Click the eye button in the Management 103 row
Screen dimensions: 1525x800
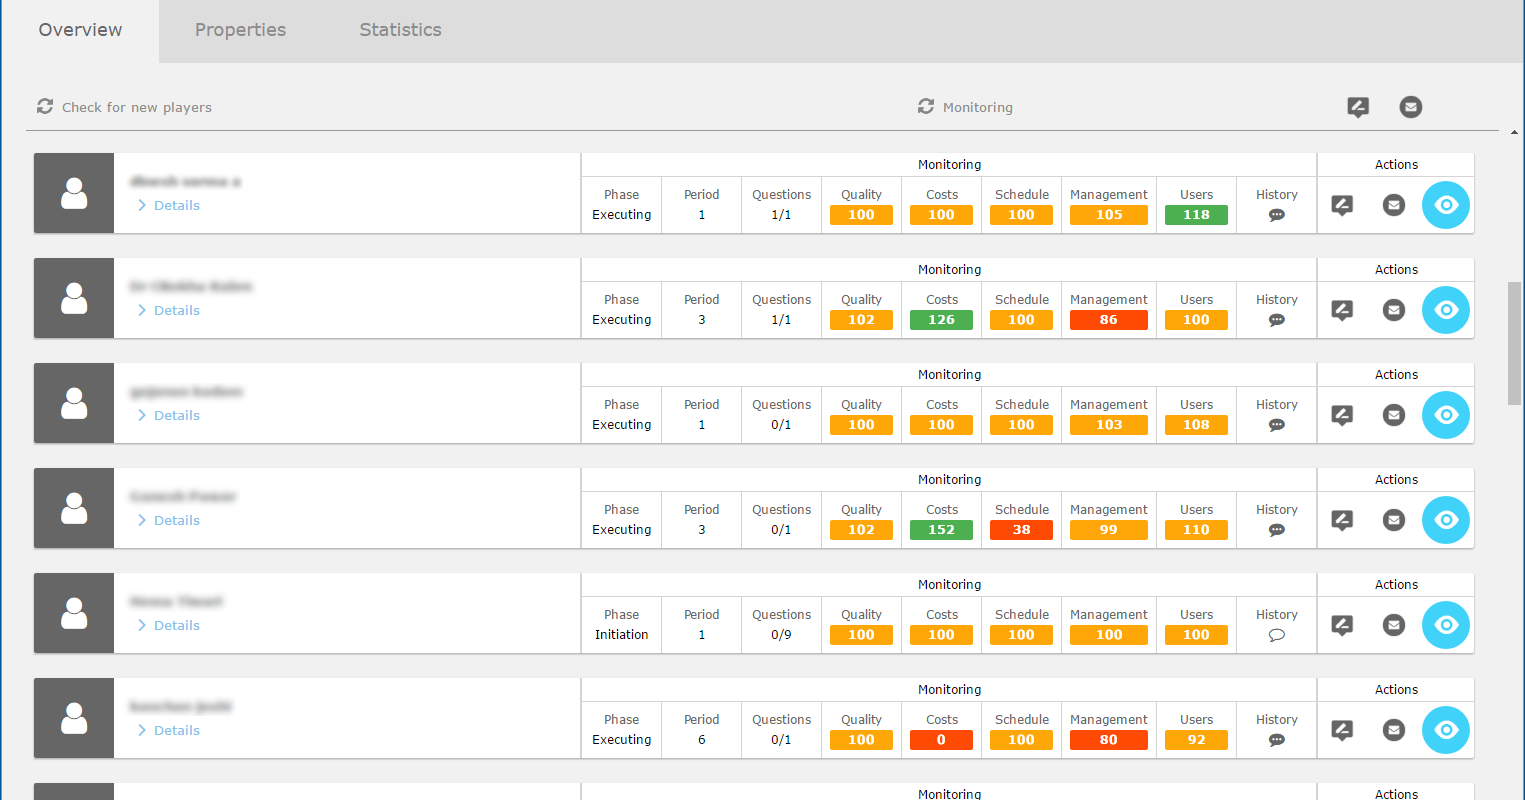tap(1446, 415)
